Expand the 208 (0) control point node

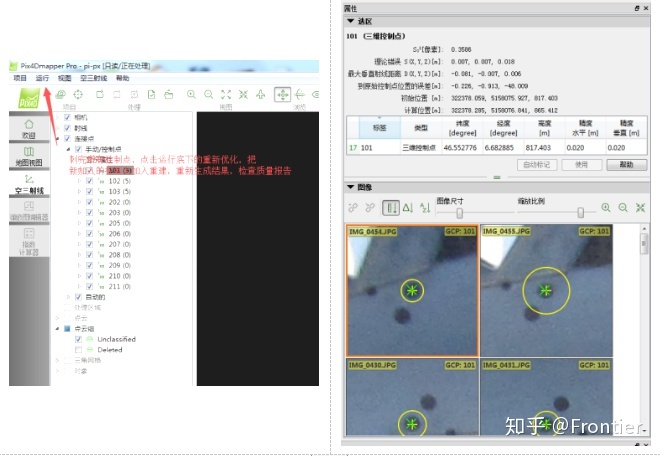pyautogui.click(x=79, y=254)
